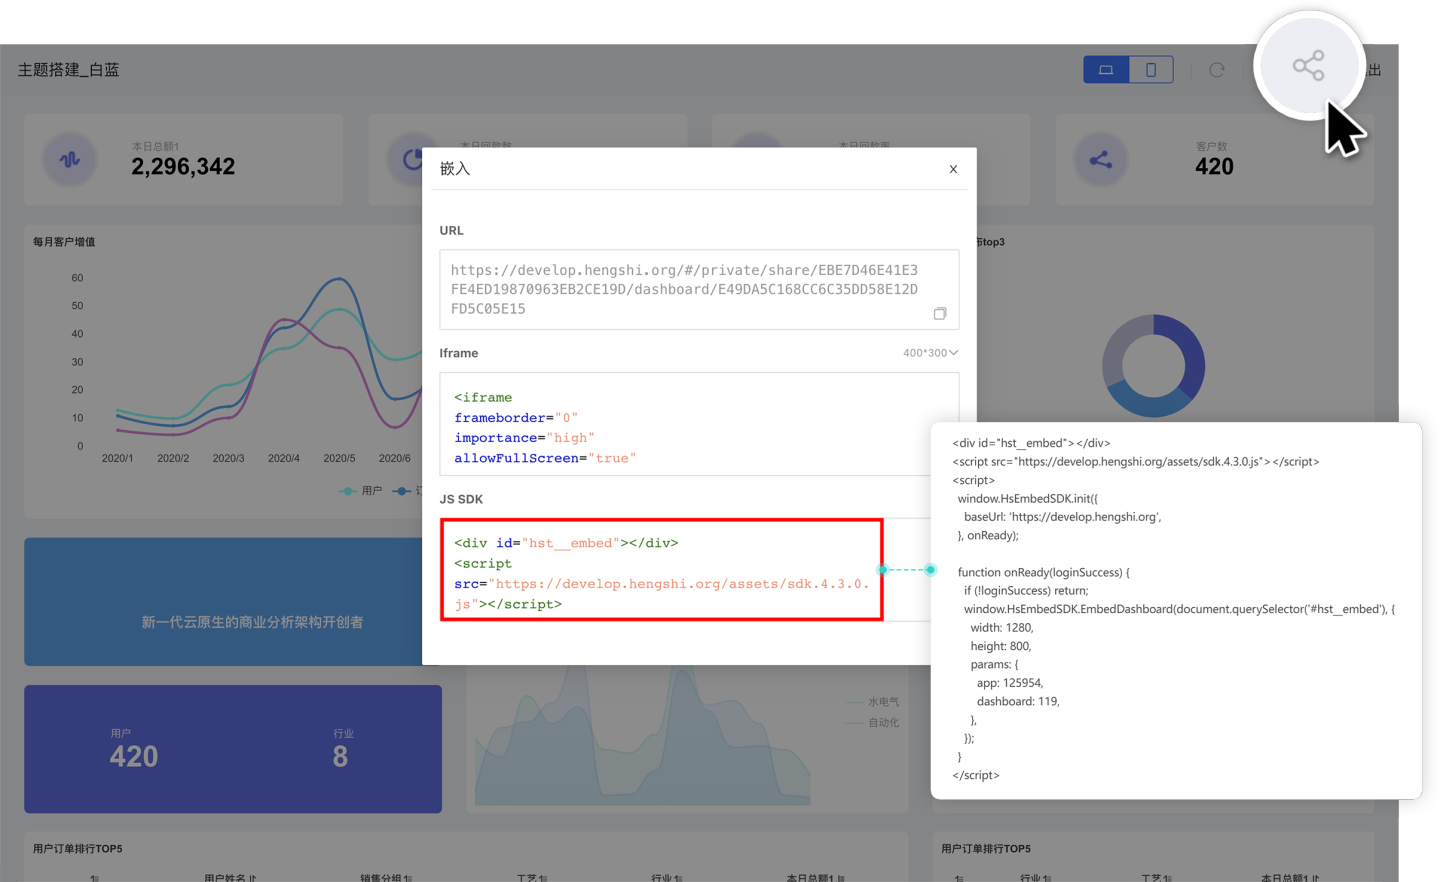Click the donut chart ring
Image resolution: width=1440 pixels, height=882 pixels.
(1153, 366)
